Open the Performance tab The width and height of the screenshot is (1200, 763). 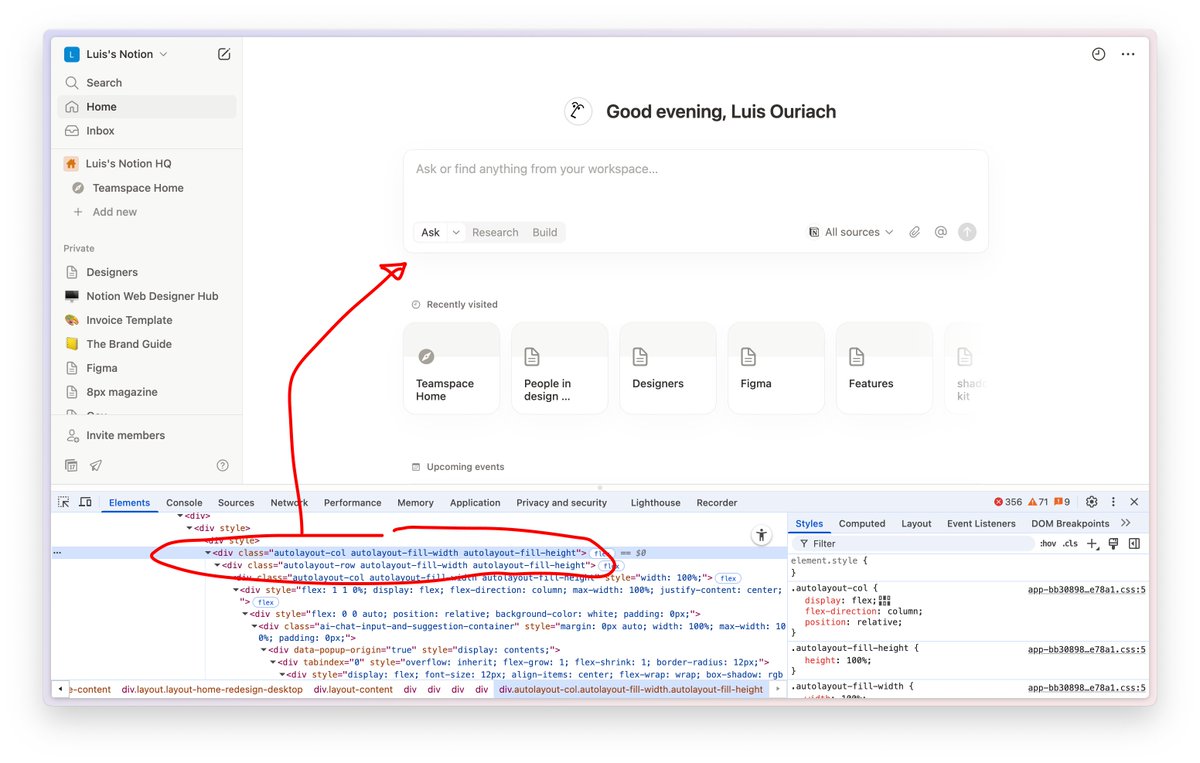(x=352, y=502)
